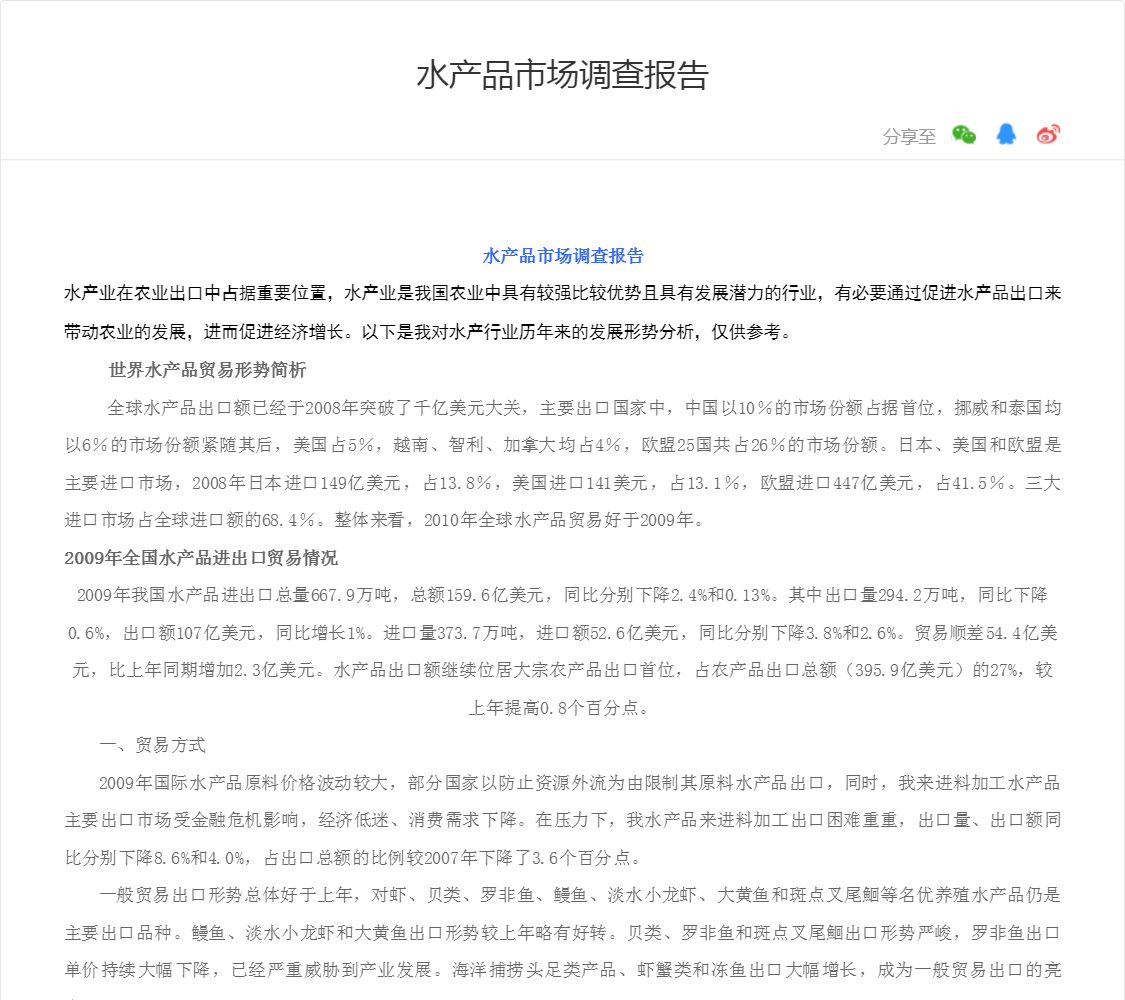
Task: Click the line starting 主要出口品种。鳗鱼、淡水小龙虾
Action: pos(562,933)
